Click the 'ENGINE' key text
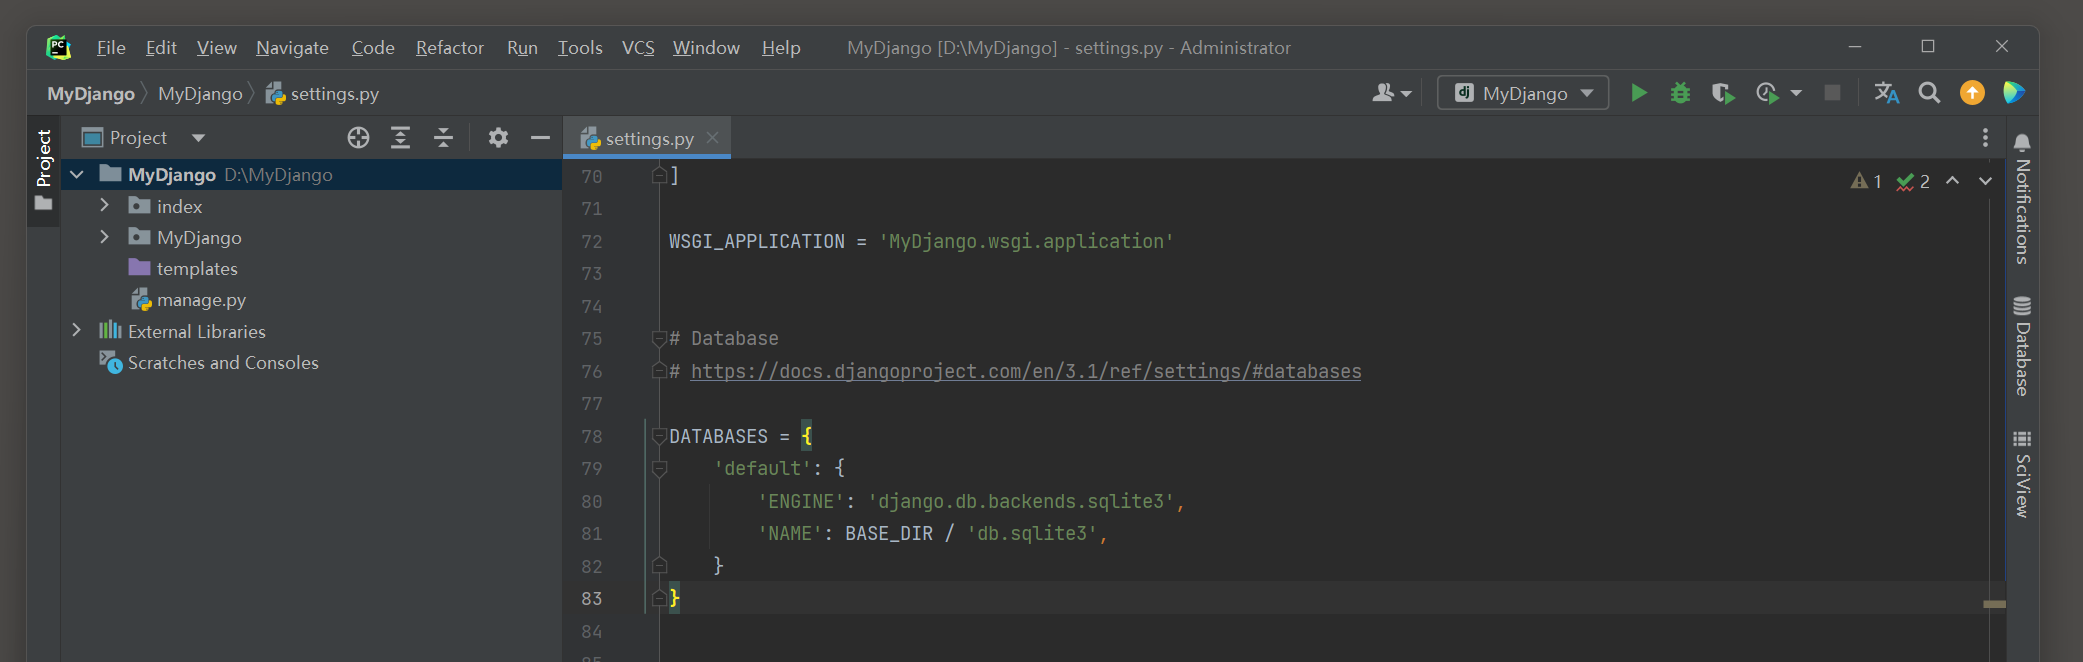This screenshot has height=662, width=2083. point(802,501)
